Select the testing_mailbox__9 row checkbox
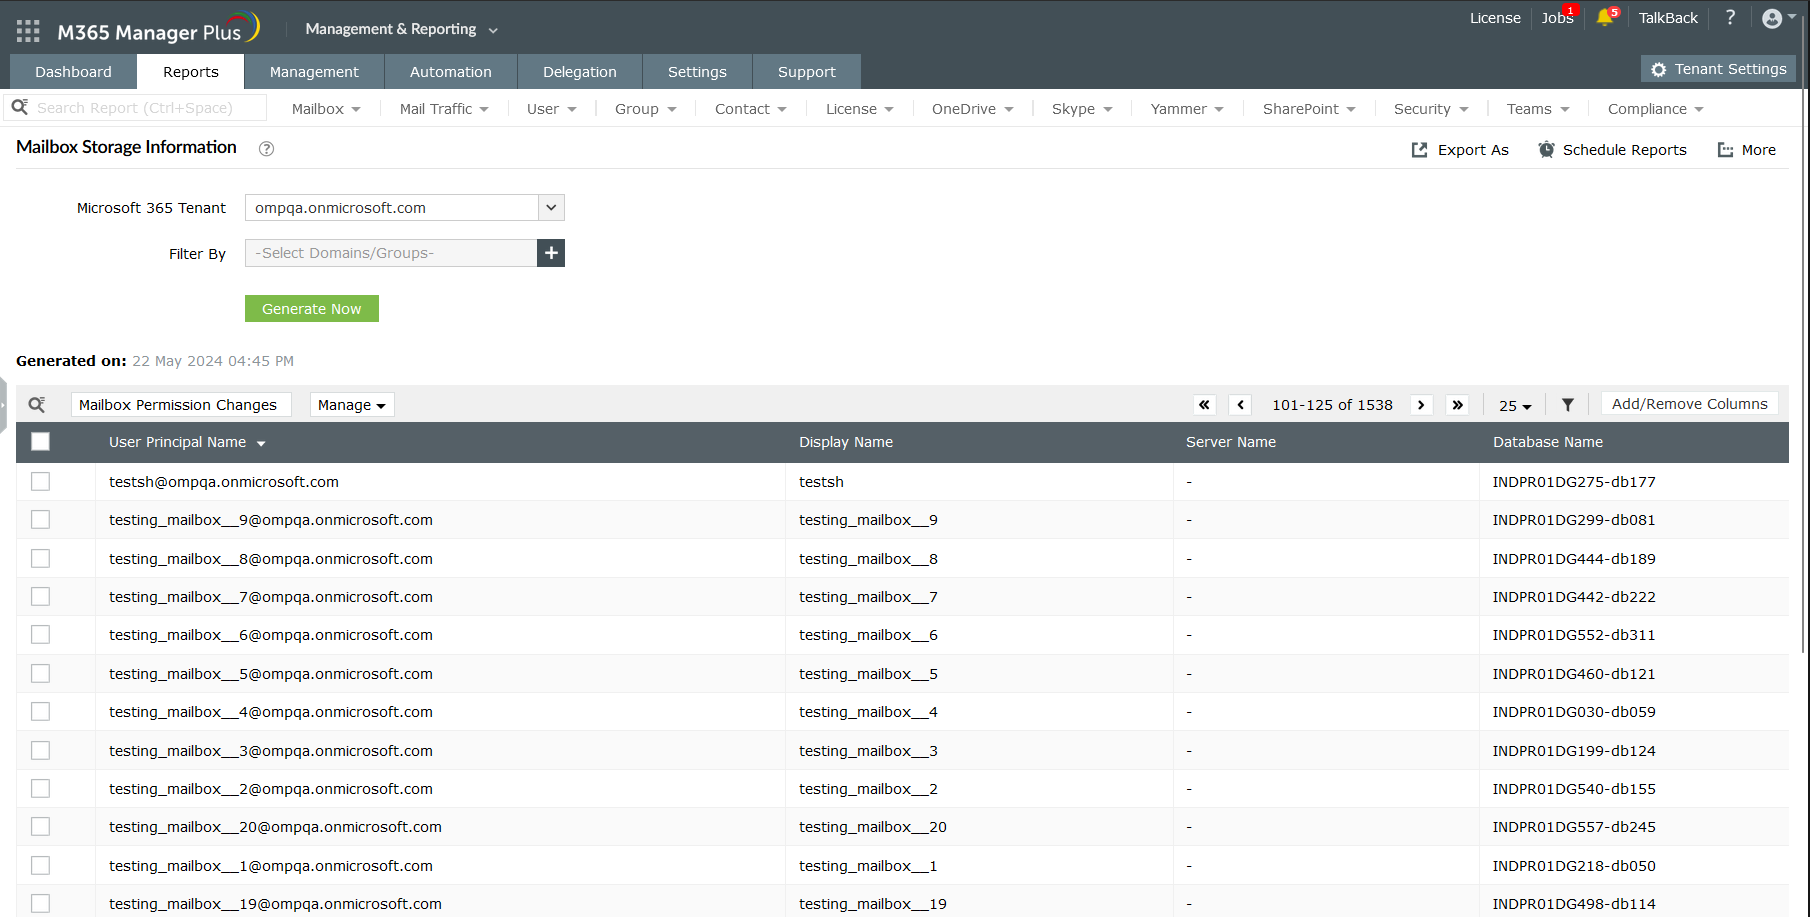The width and height of the screenshot is (1810, 917). [40, 520]
